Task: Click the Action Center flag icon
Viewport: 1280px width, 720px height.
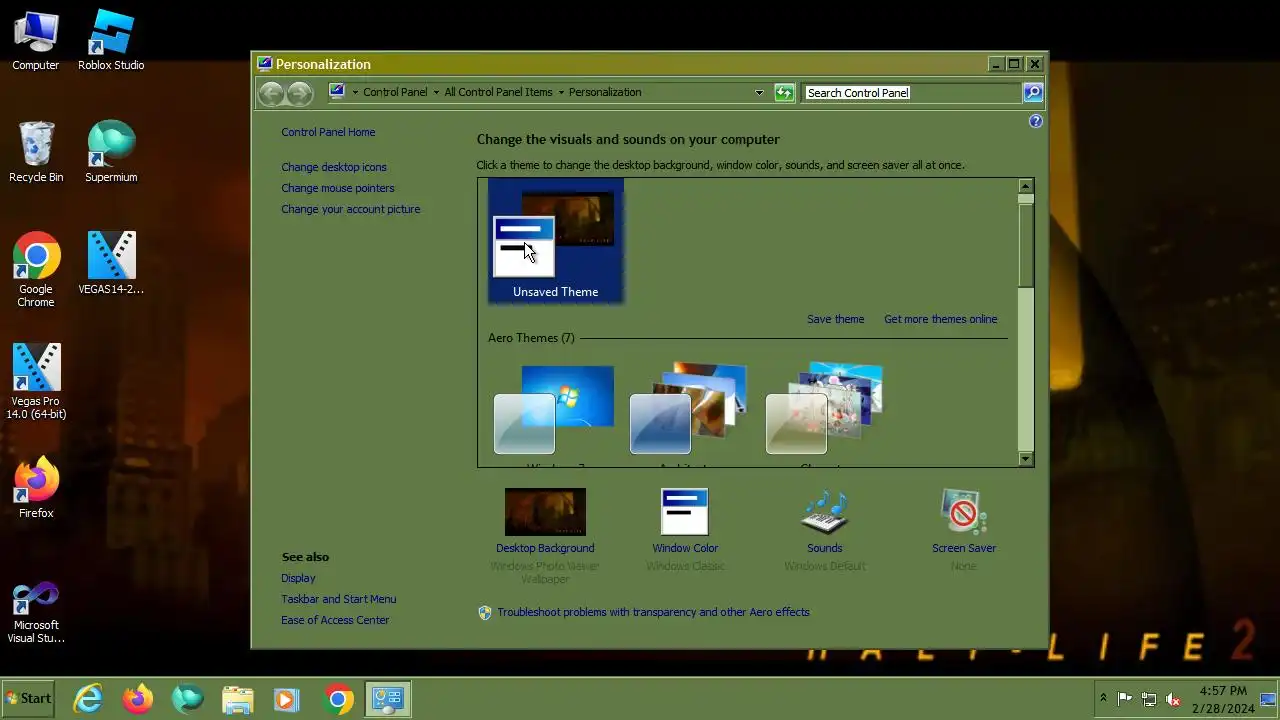Action: point(1125,699)
